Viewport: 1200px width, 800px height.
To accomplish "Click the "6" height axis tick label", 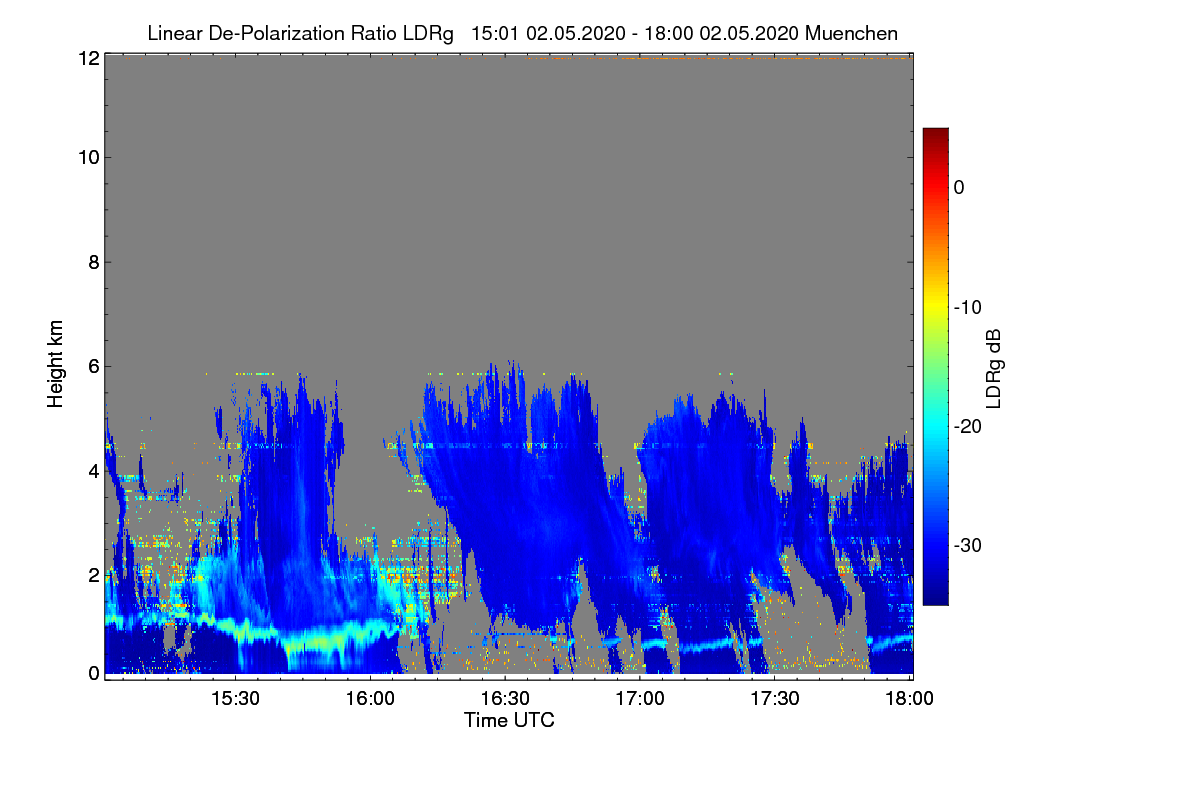I will tap(93, 366).
